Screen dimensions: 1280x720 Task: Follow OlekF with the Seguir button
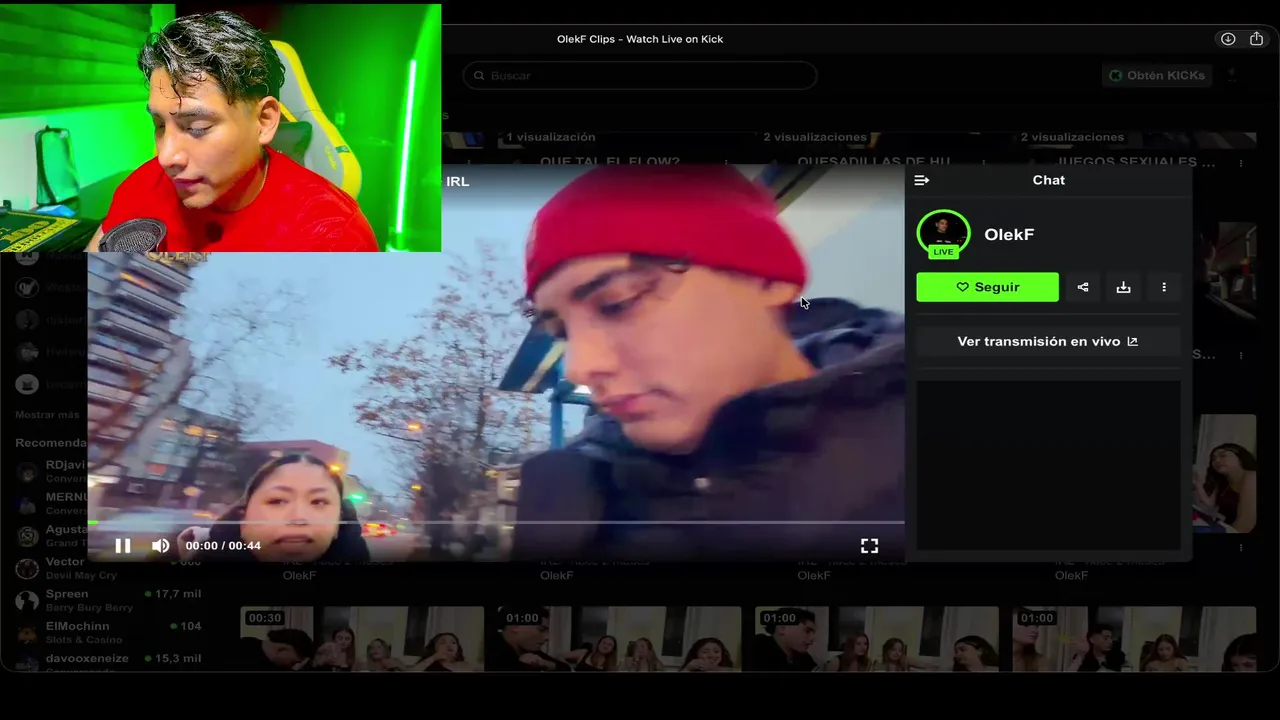click(x=987, y=287)
